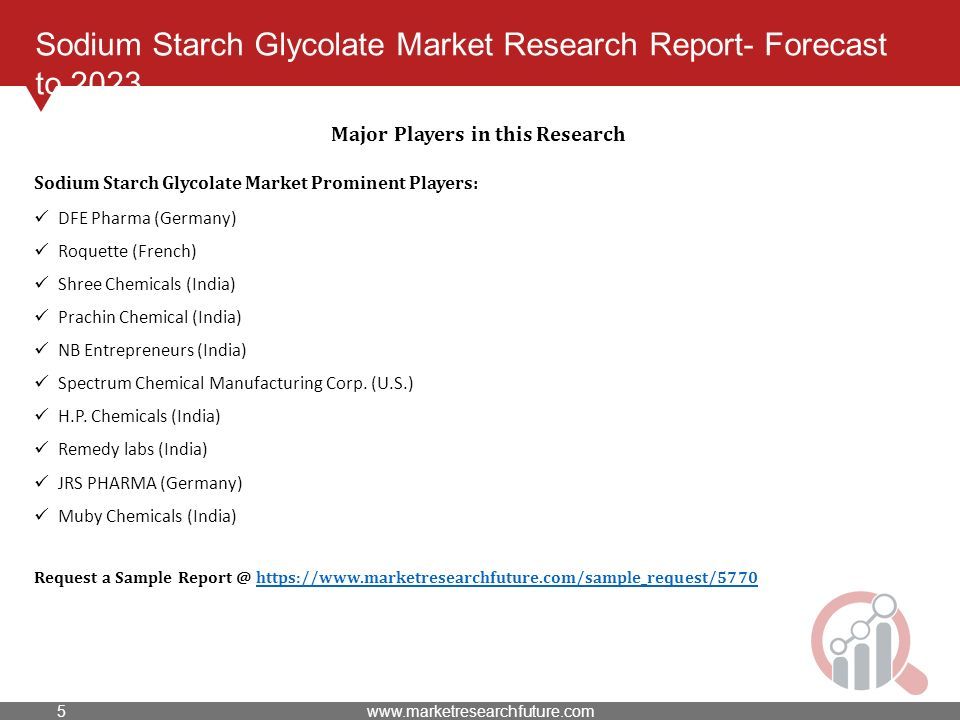Click the slide number 5 in footer
The image size is (960, 720).
pyautogui.click(x=61, y=711)
